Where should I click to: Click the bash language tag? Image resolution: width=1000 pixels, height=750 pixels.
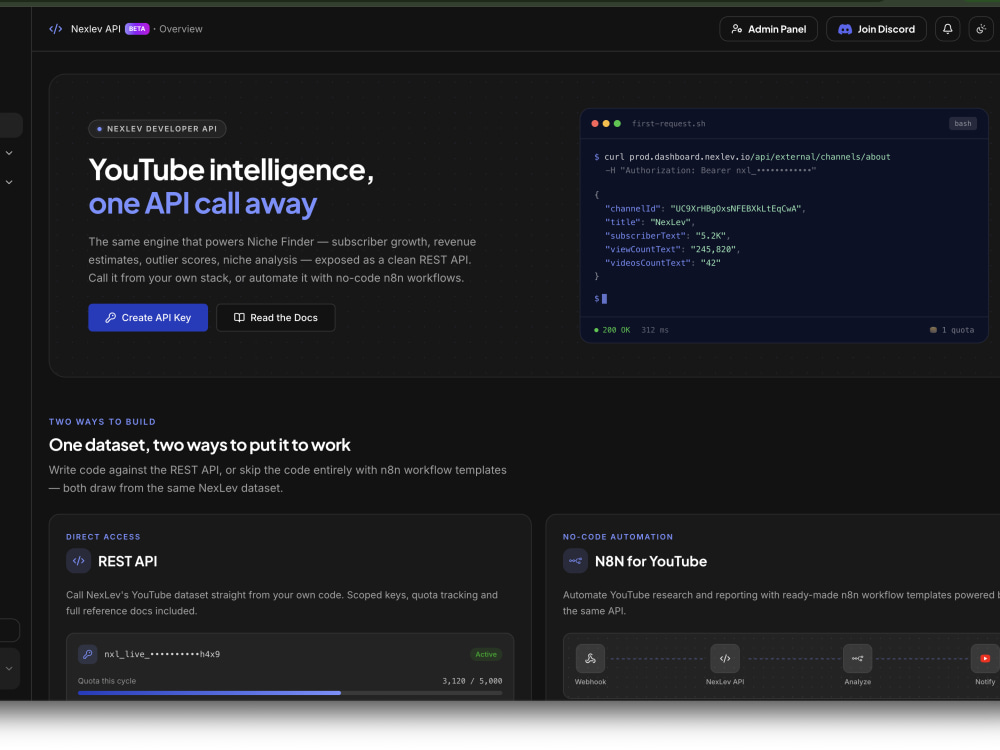coord(963,124)
